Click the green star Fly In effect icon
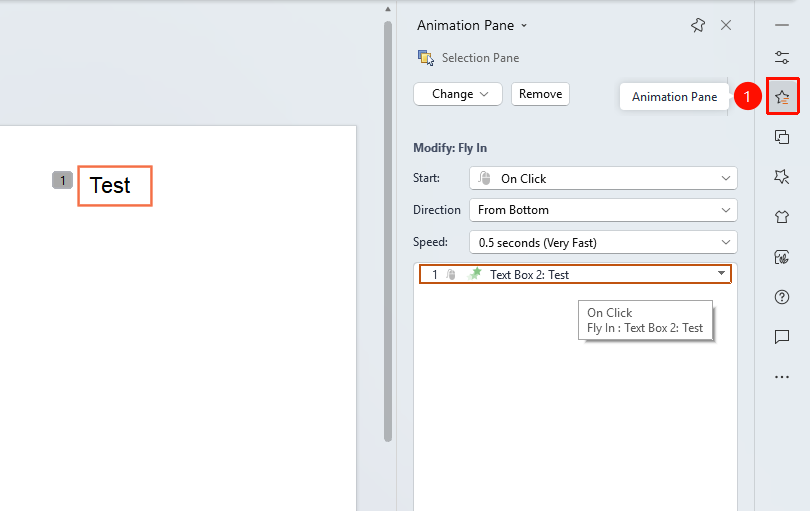 point(474,274)
